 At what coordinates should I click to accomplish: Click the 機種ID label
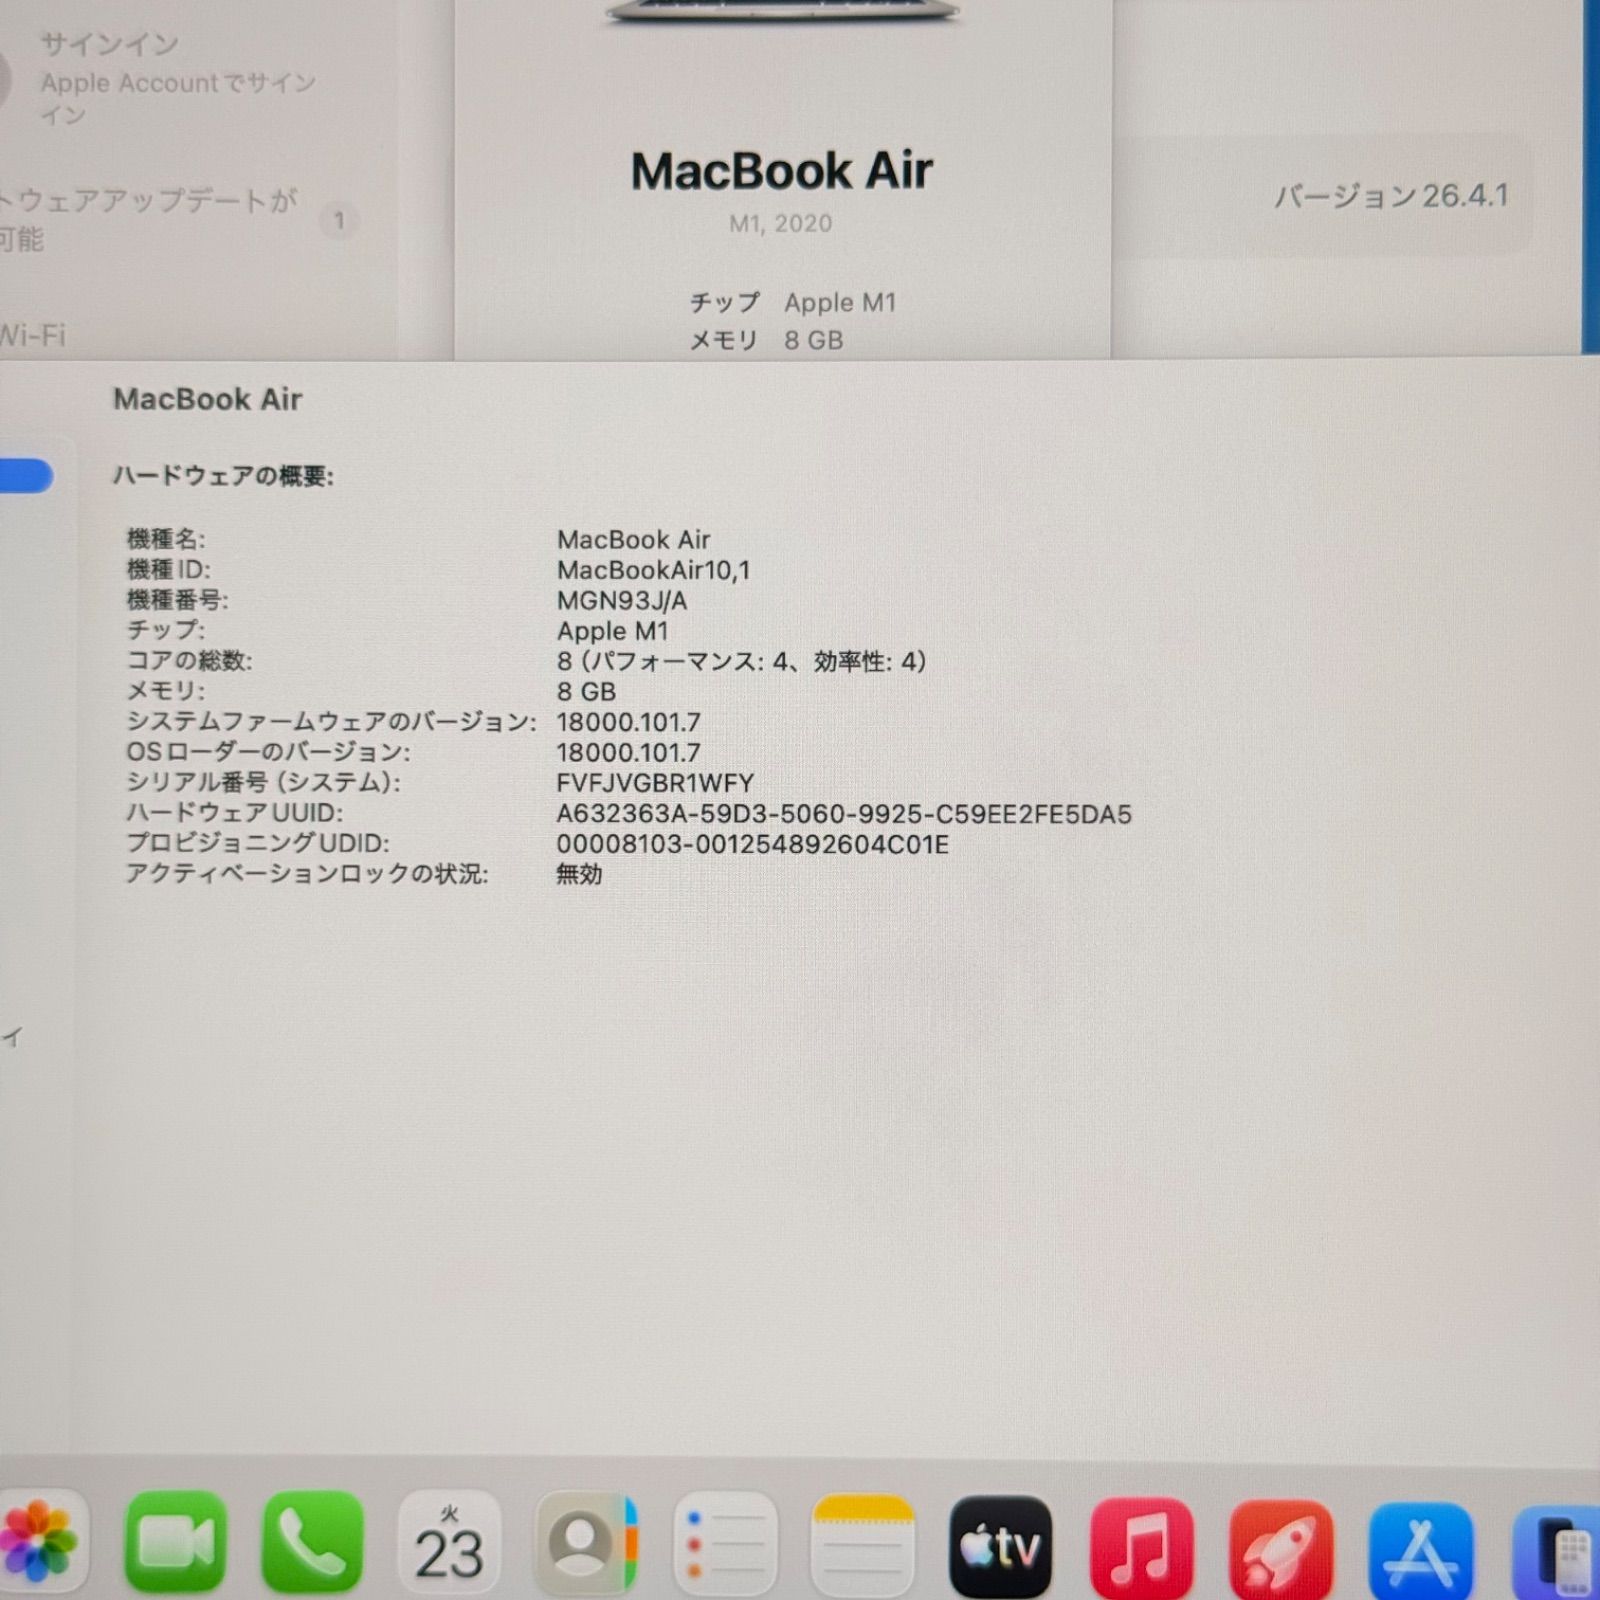pyautogui.click(x=168, y=570)
